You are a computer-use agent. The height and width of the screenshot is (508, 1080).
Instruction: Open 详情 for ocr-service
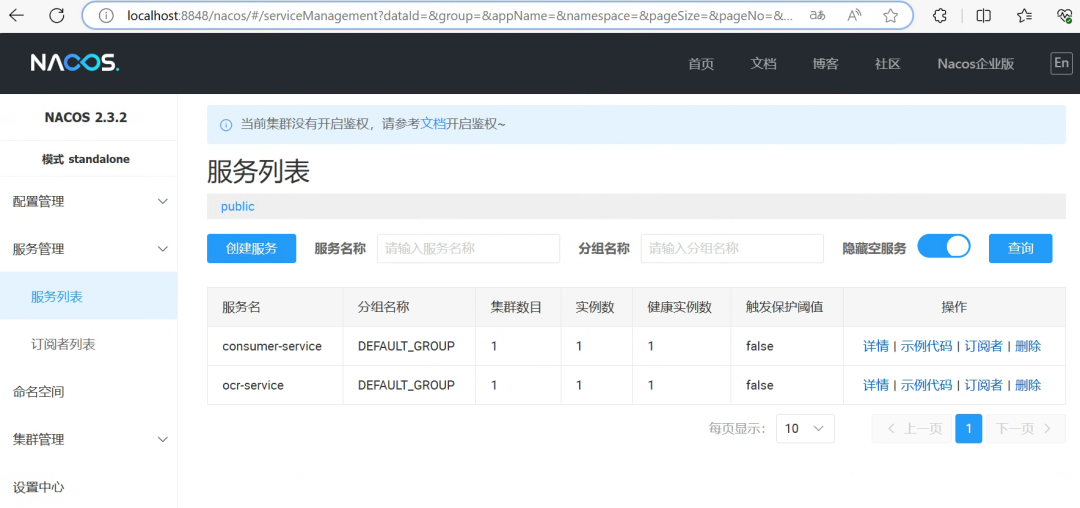click(x=875, y=385)
